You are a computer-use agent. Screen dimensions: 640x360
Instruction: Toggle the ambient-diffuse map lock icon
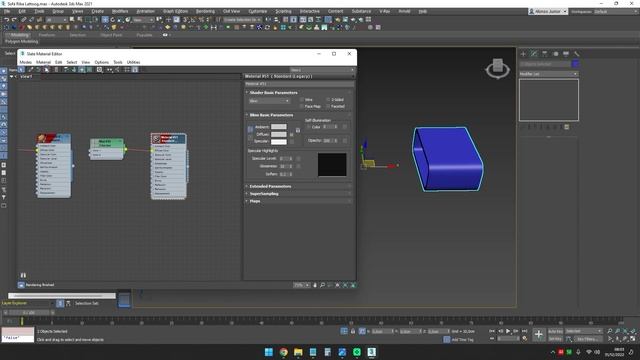tap(298, 130)
